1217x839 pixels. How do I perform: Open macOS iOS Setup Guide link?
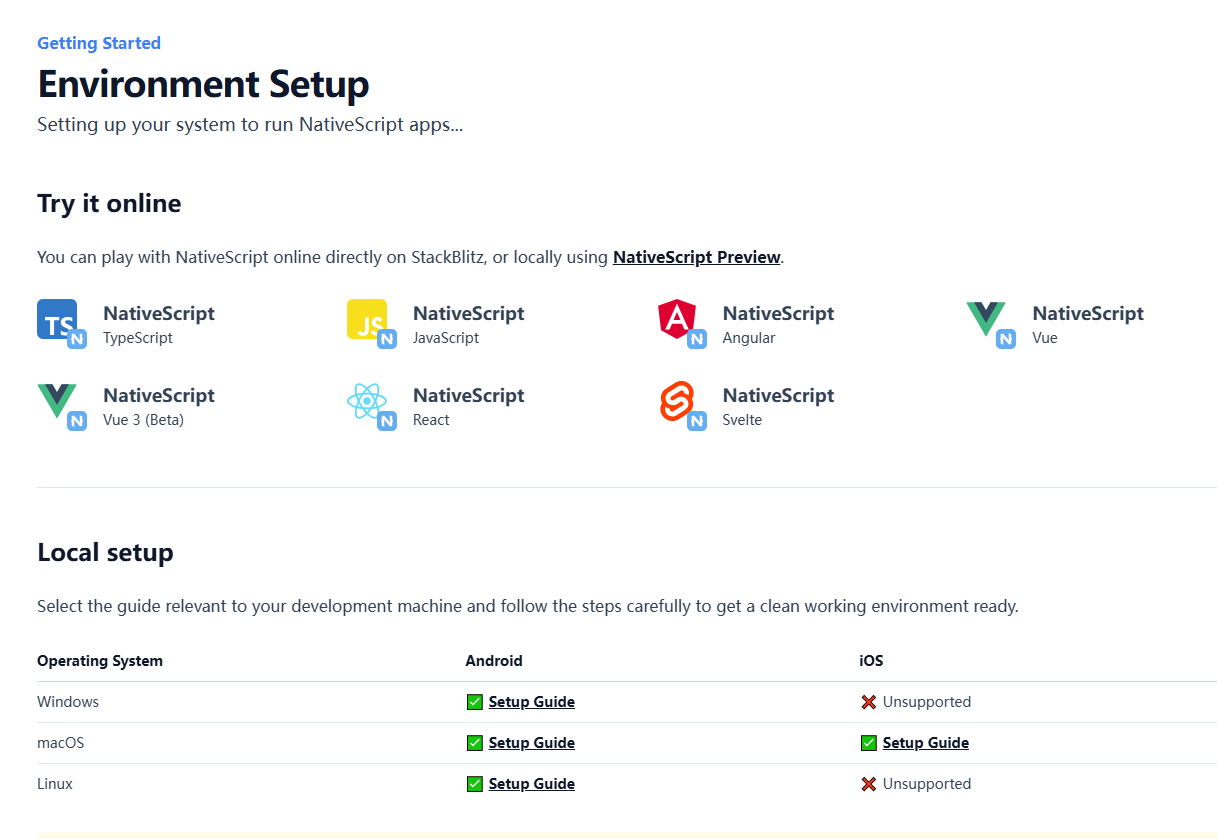tap(925, 743)
